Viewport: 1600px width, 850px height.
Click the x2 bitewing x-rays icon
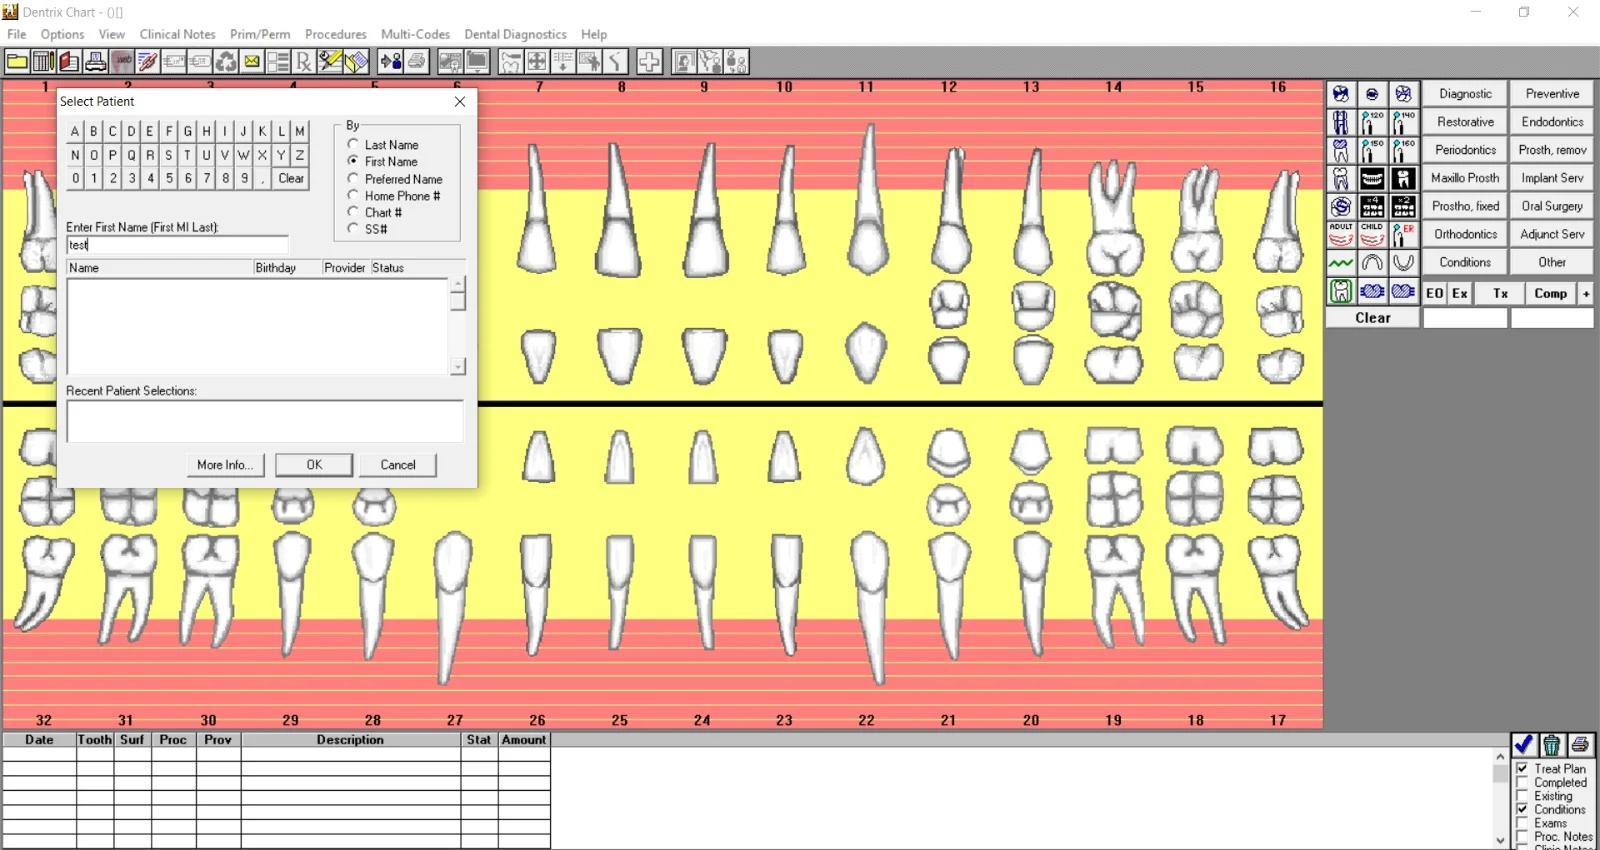coord(1404,206)
